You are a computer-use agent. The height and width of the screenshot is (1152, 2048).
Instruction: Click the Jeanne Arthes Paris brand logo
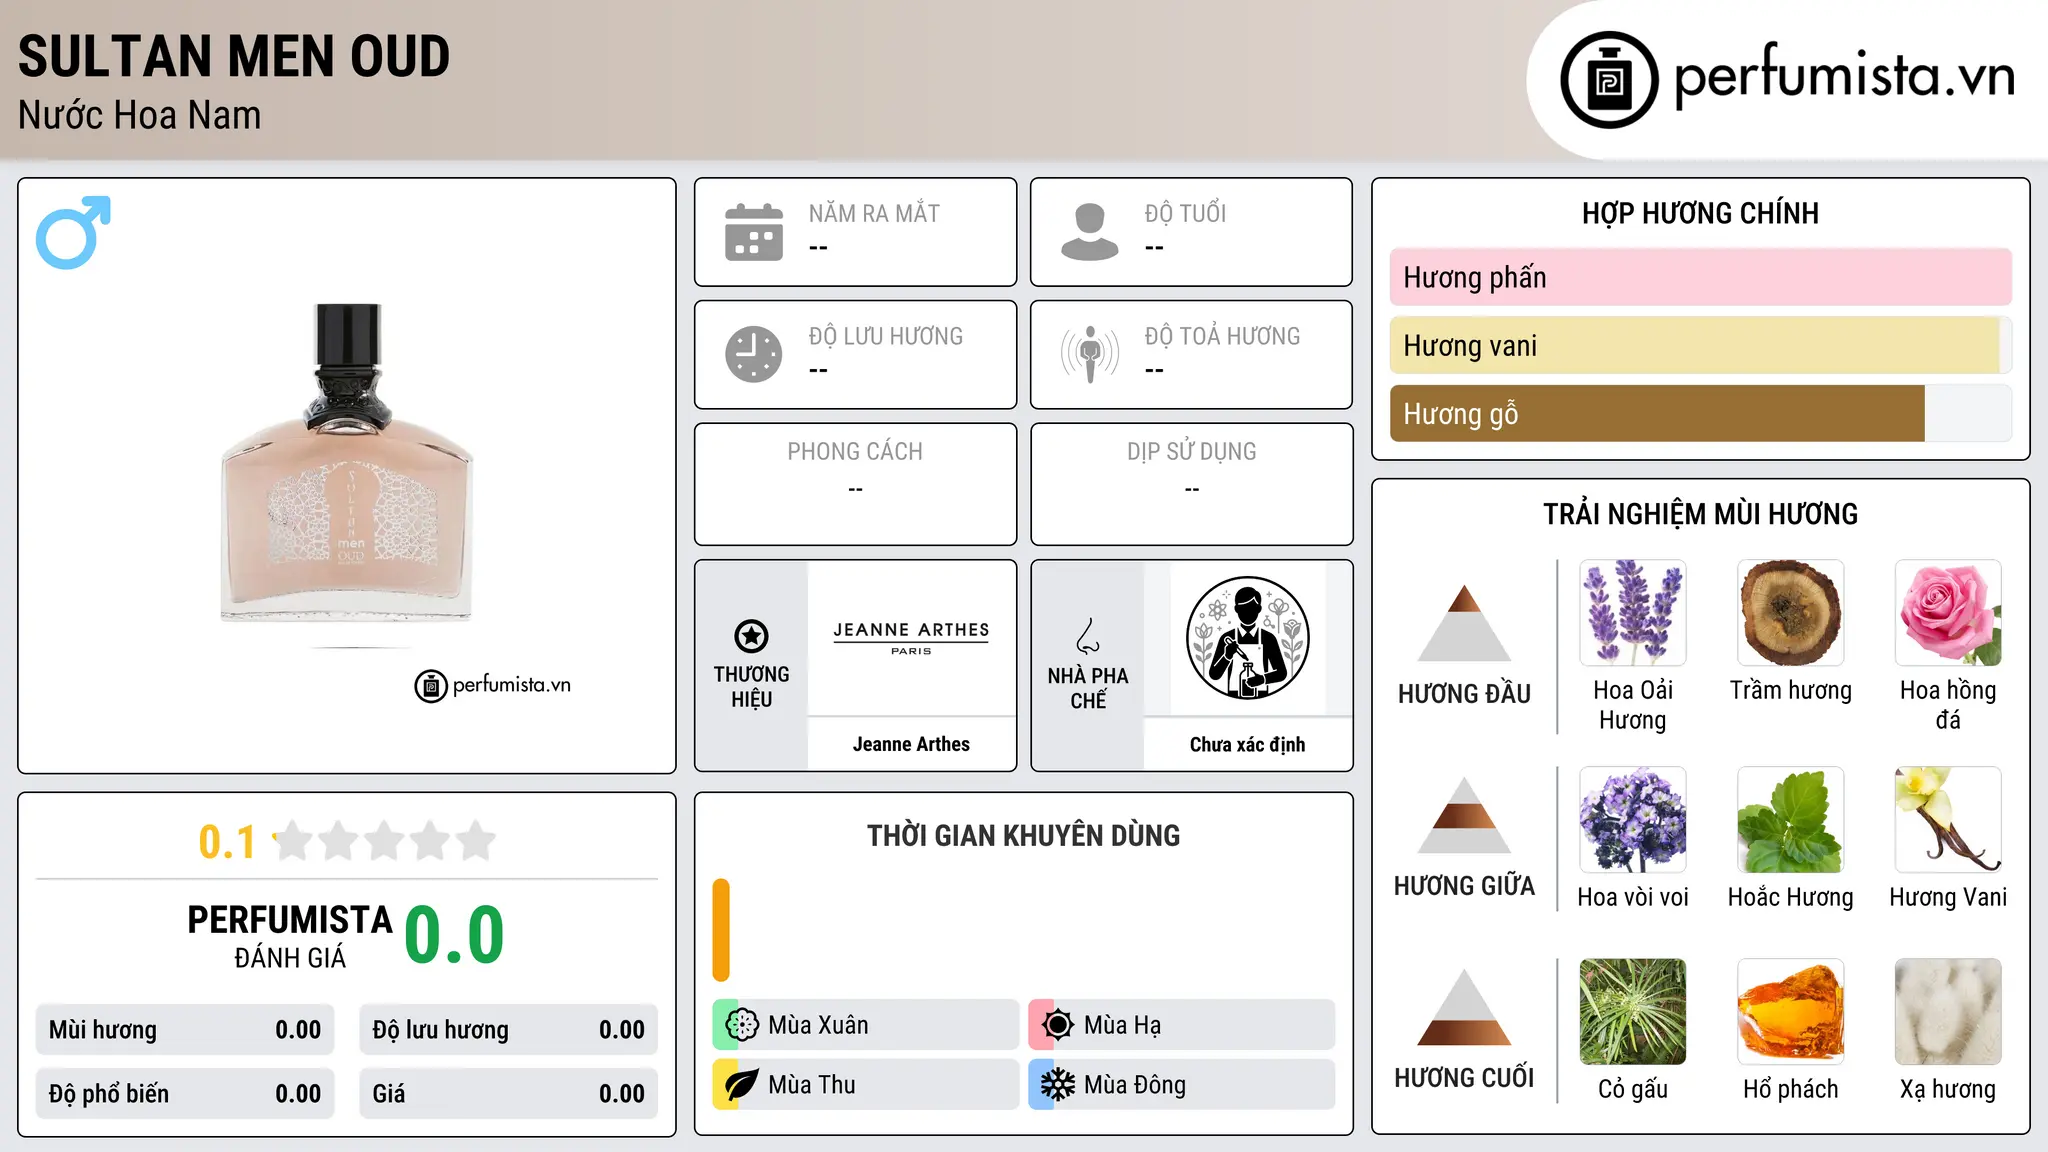point(911,638)
